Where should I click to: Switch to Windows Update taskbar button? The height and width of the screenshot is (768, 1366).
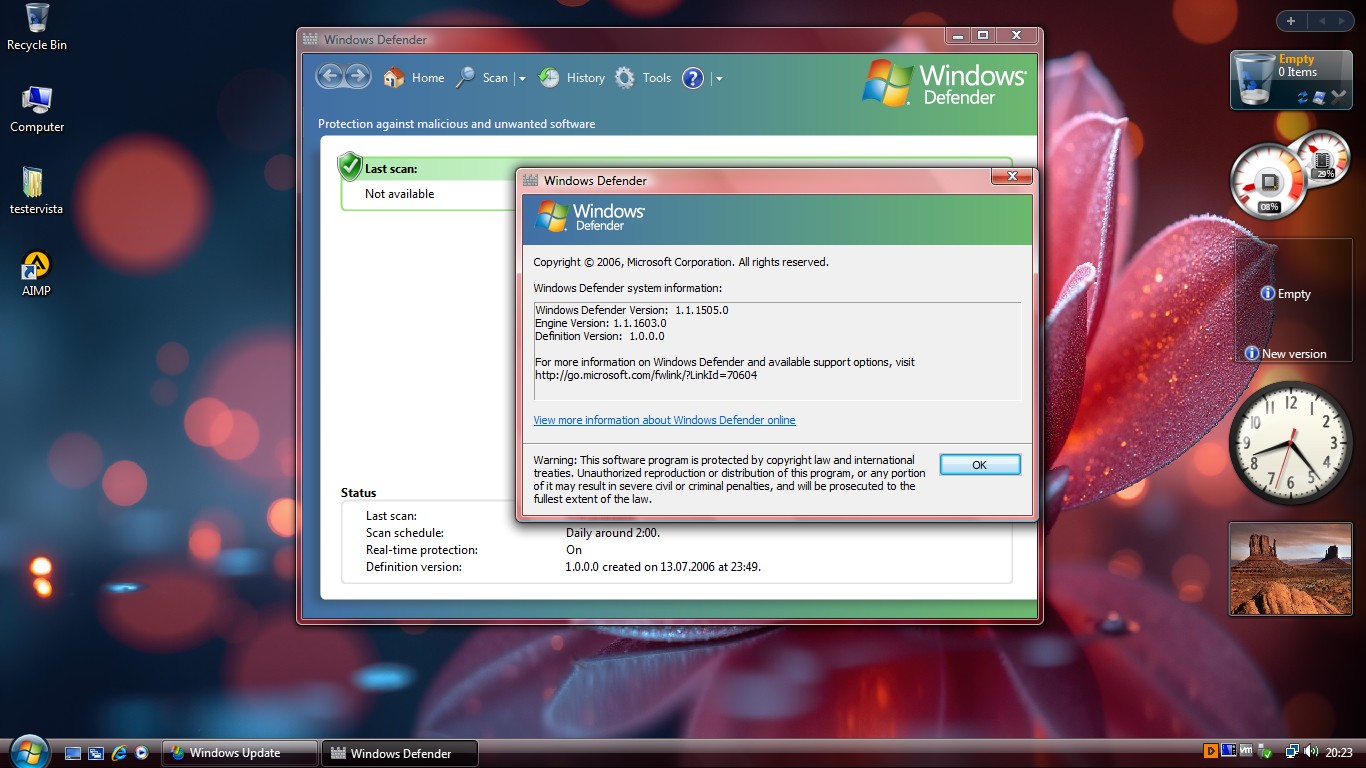point(239,753)
